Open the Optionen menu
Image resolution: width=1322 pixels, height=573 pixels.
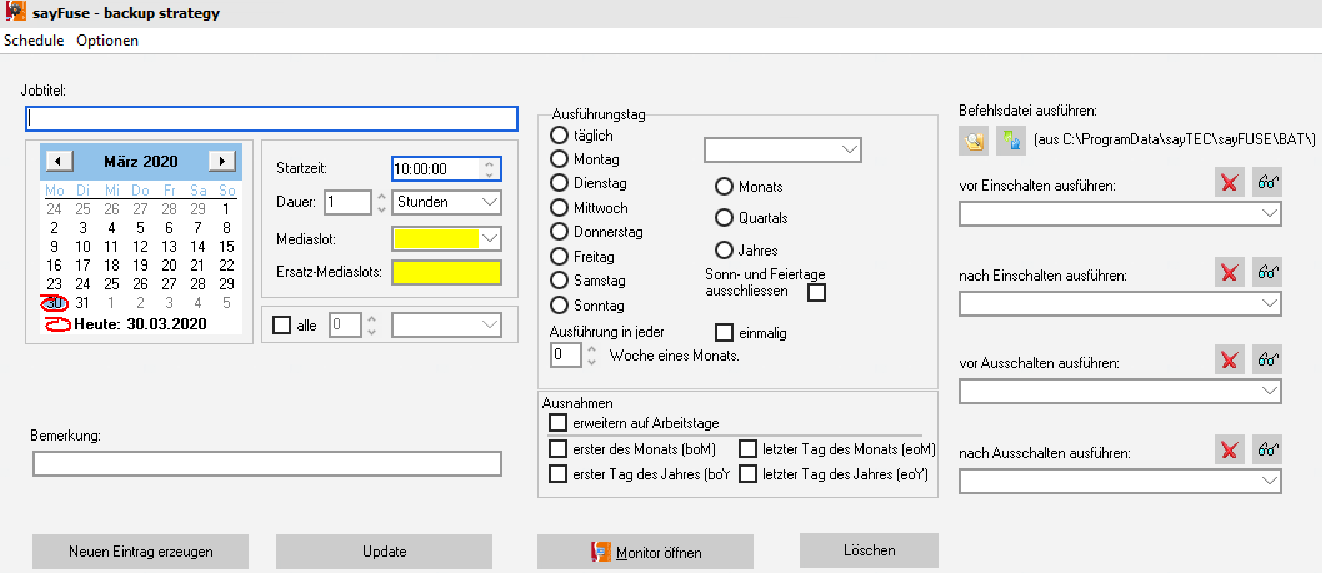point(107,41)
